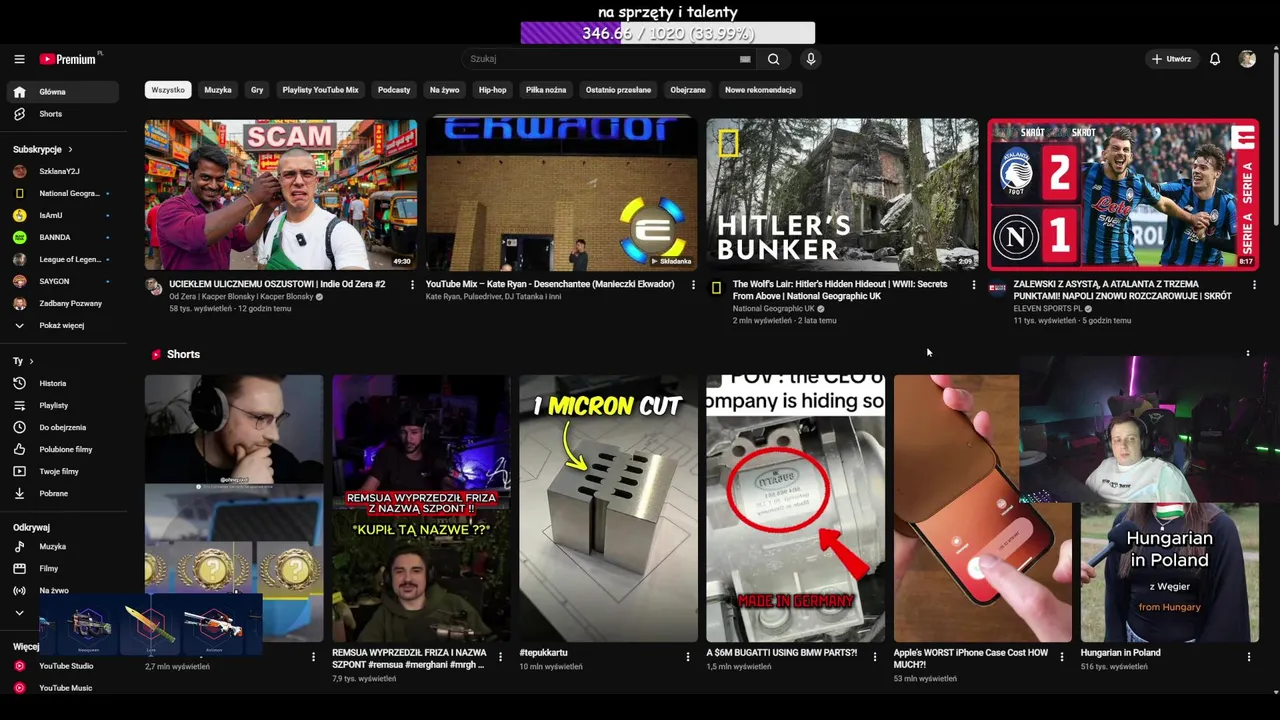Select the Podcasty filter chip
This screenshot has width=1280, height=720.
click(394, 90)
